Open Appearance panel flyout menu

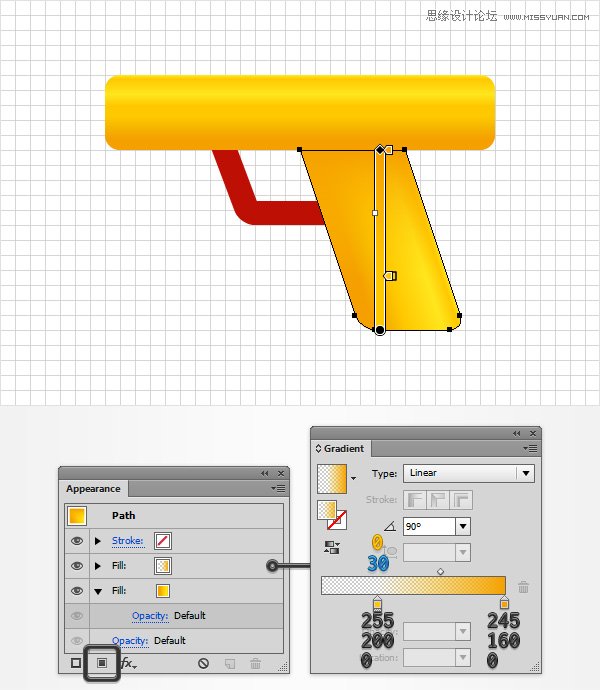(x=278, y=488)
